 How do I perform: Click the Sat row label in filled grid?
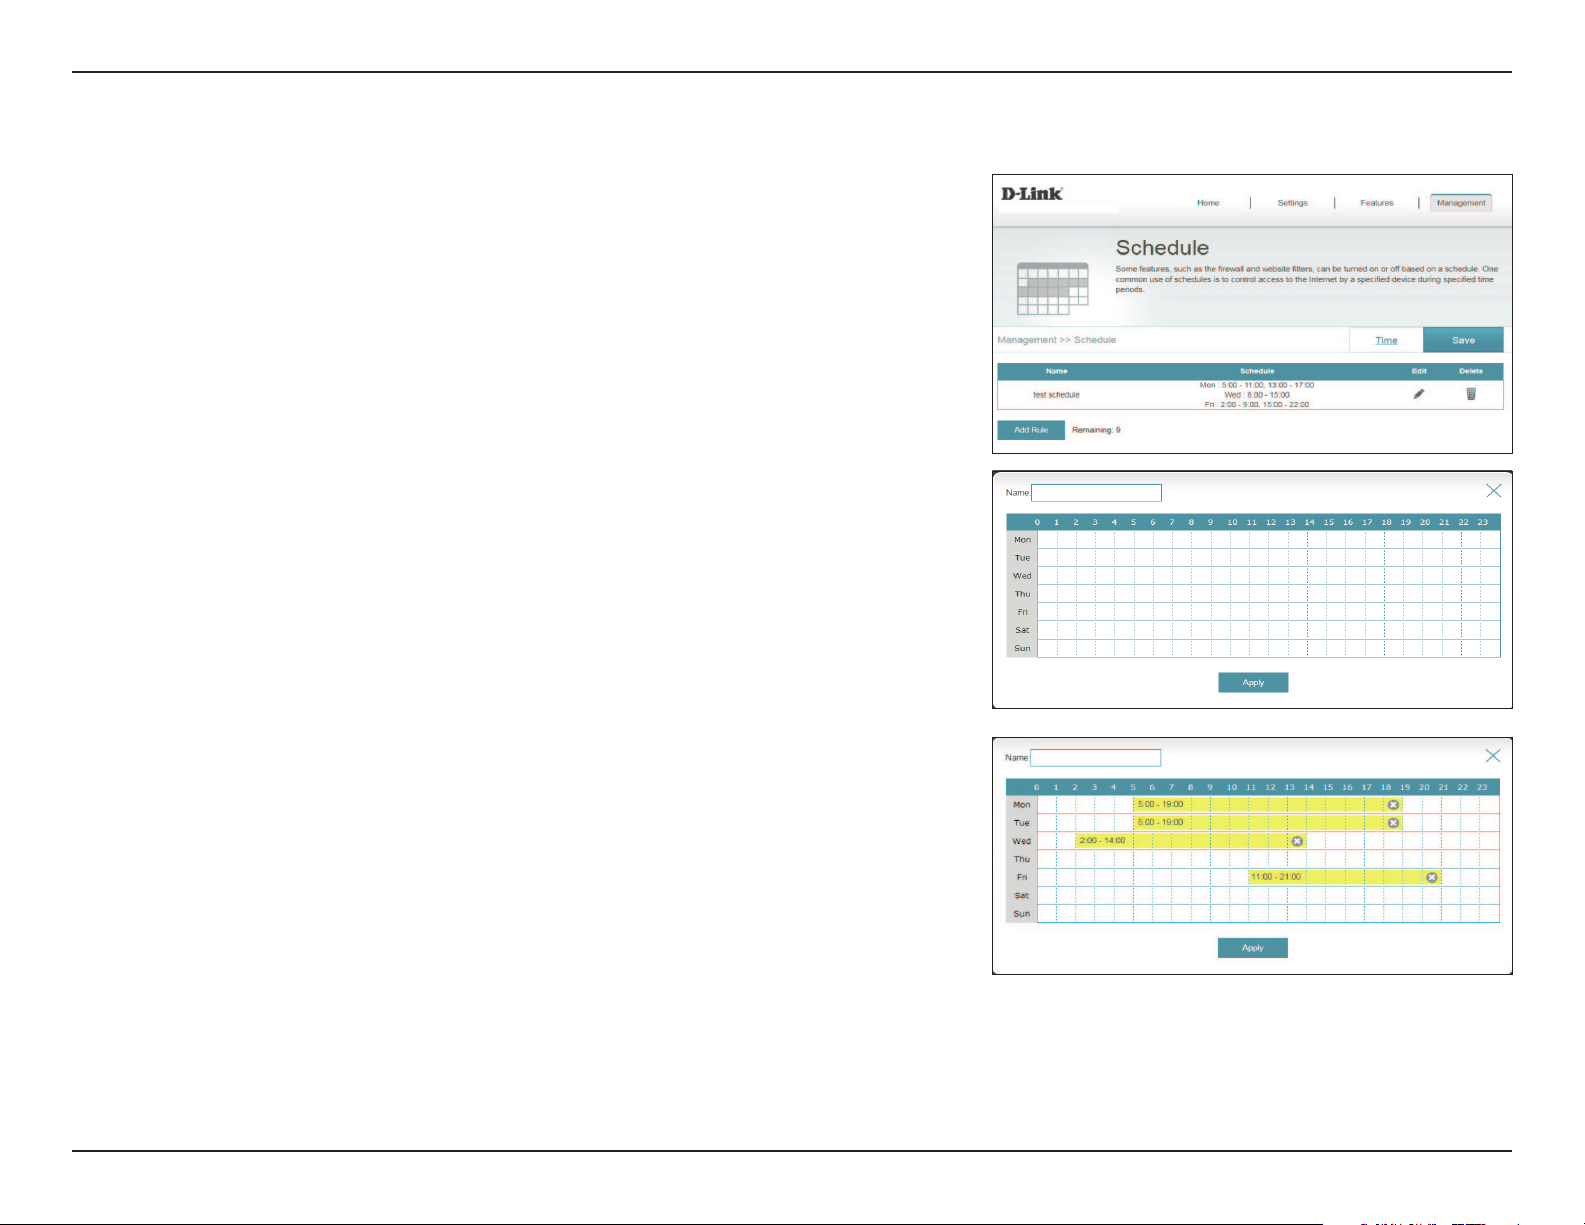click(1021, 895)
